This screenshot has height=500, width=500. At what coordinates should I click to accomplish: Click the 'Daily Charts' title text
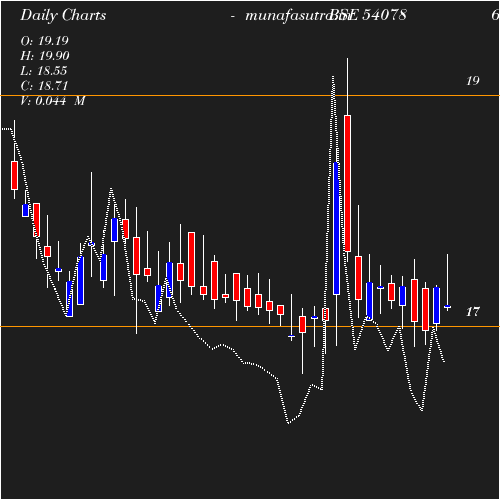coord(63,16)
